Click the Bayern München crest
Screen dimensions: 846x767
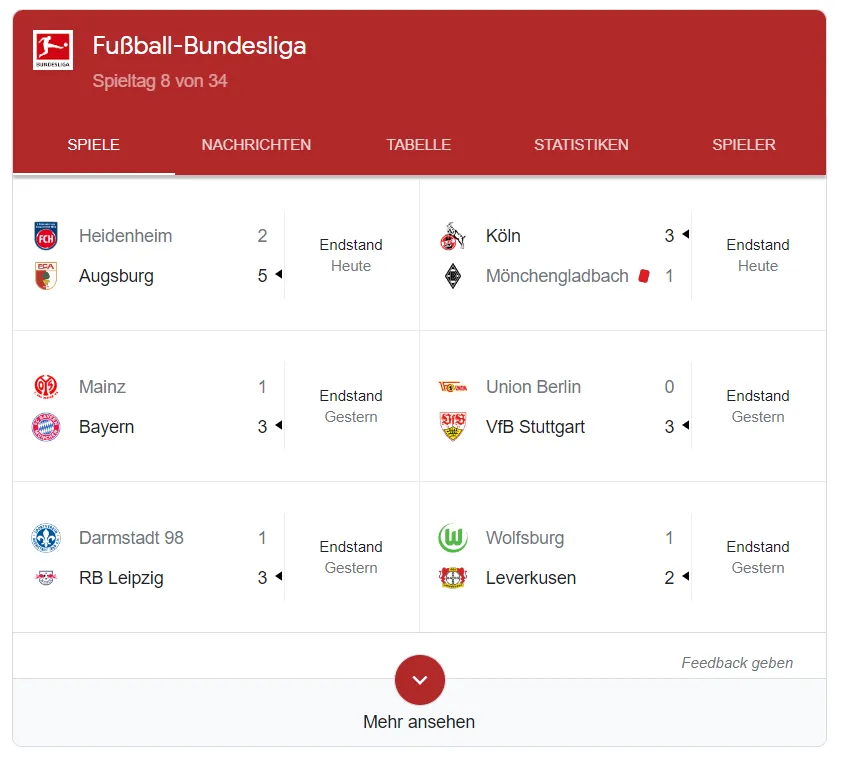click(x=46, y=427)
